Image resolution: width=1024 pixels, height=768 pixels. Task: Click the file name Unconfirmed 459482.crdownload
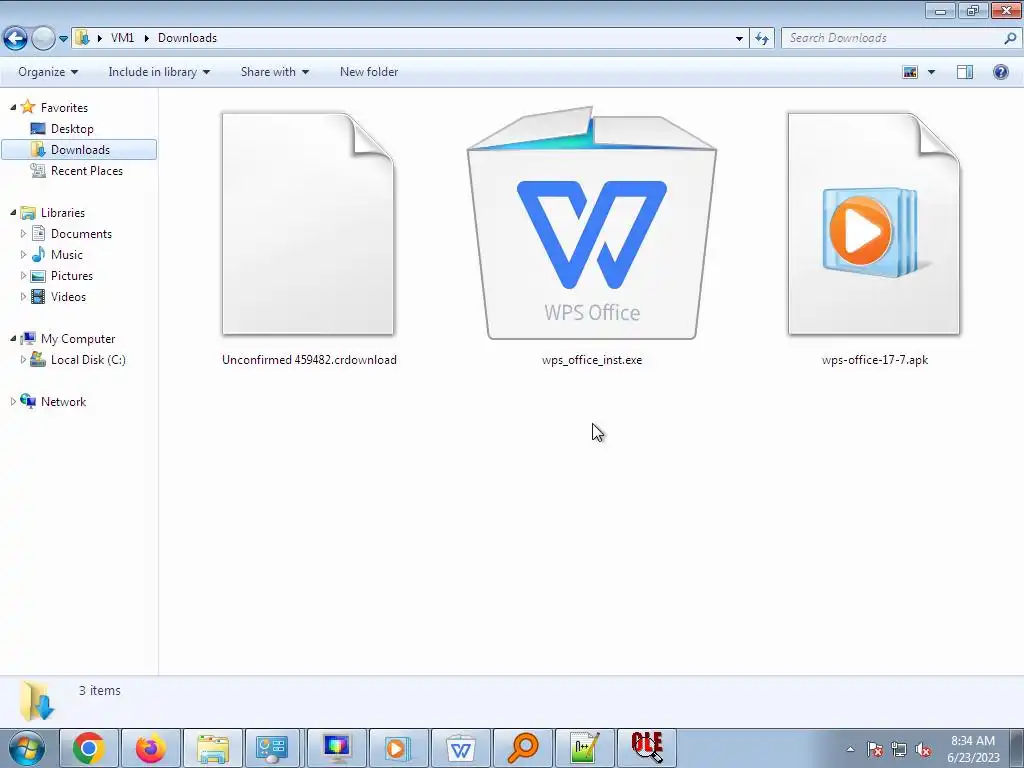click(x=310, y=360)
